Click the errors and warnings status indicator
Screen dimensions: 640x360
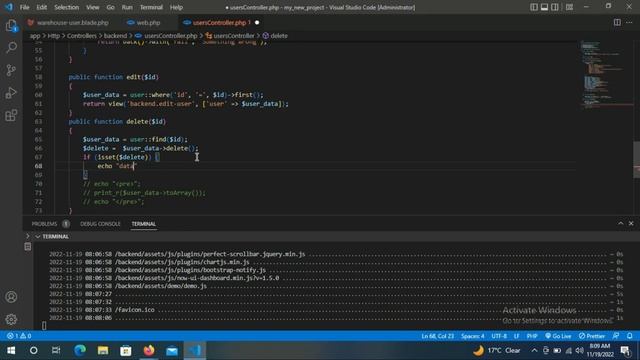(19, 336)
